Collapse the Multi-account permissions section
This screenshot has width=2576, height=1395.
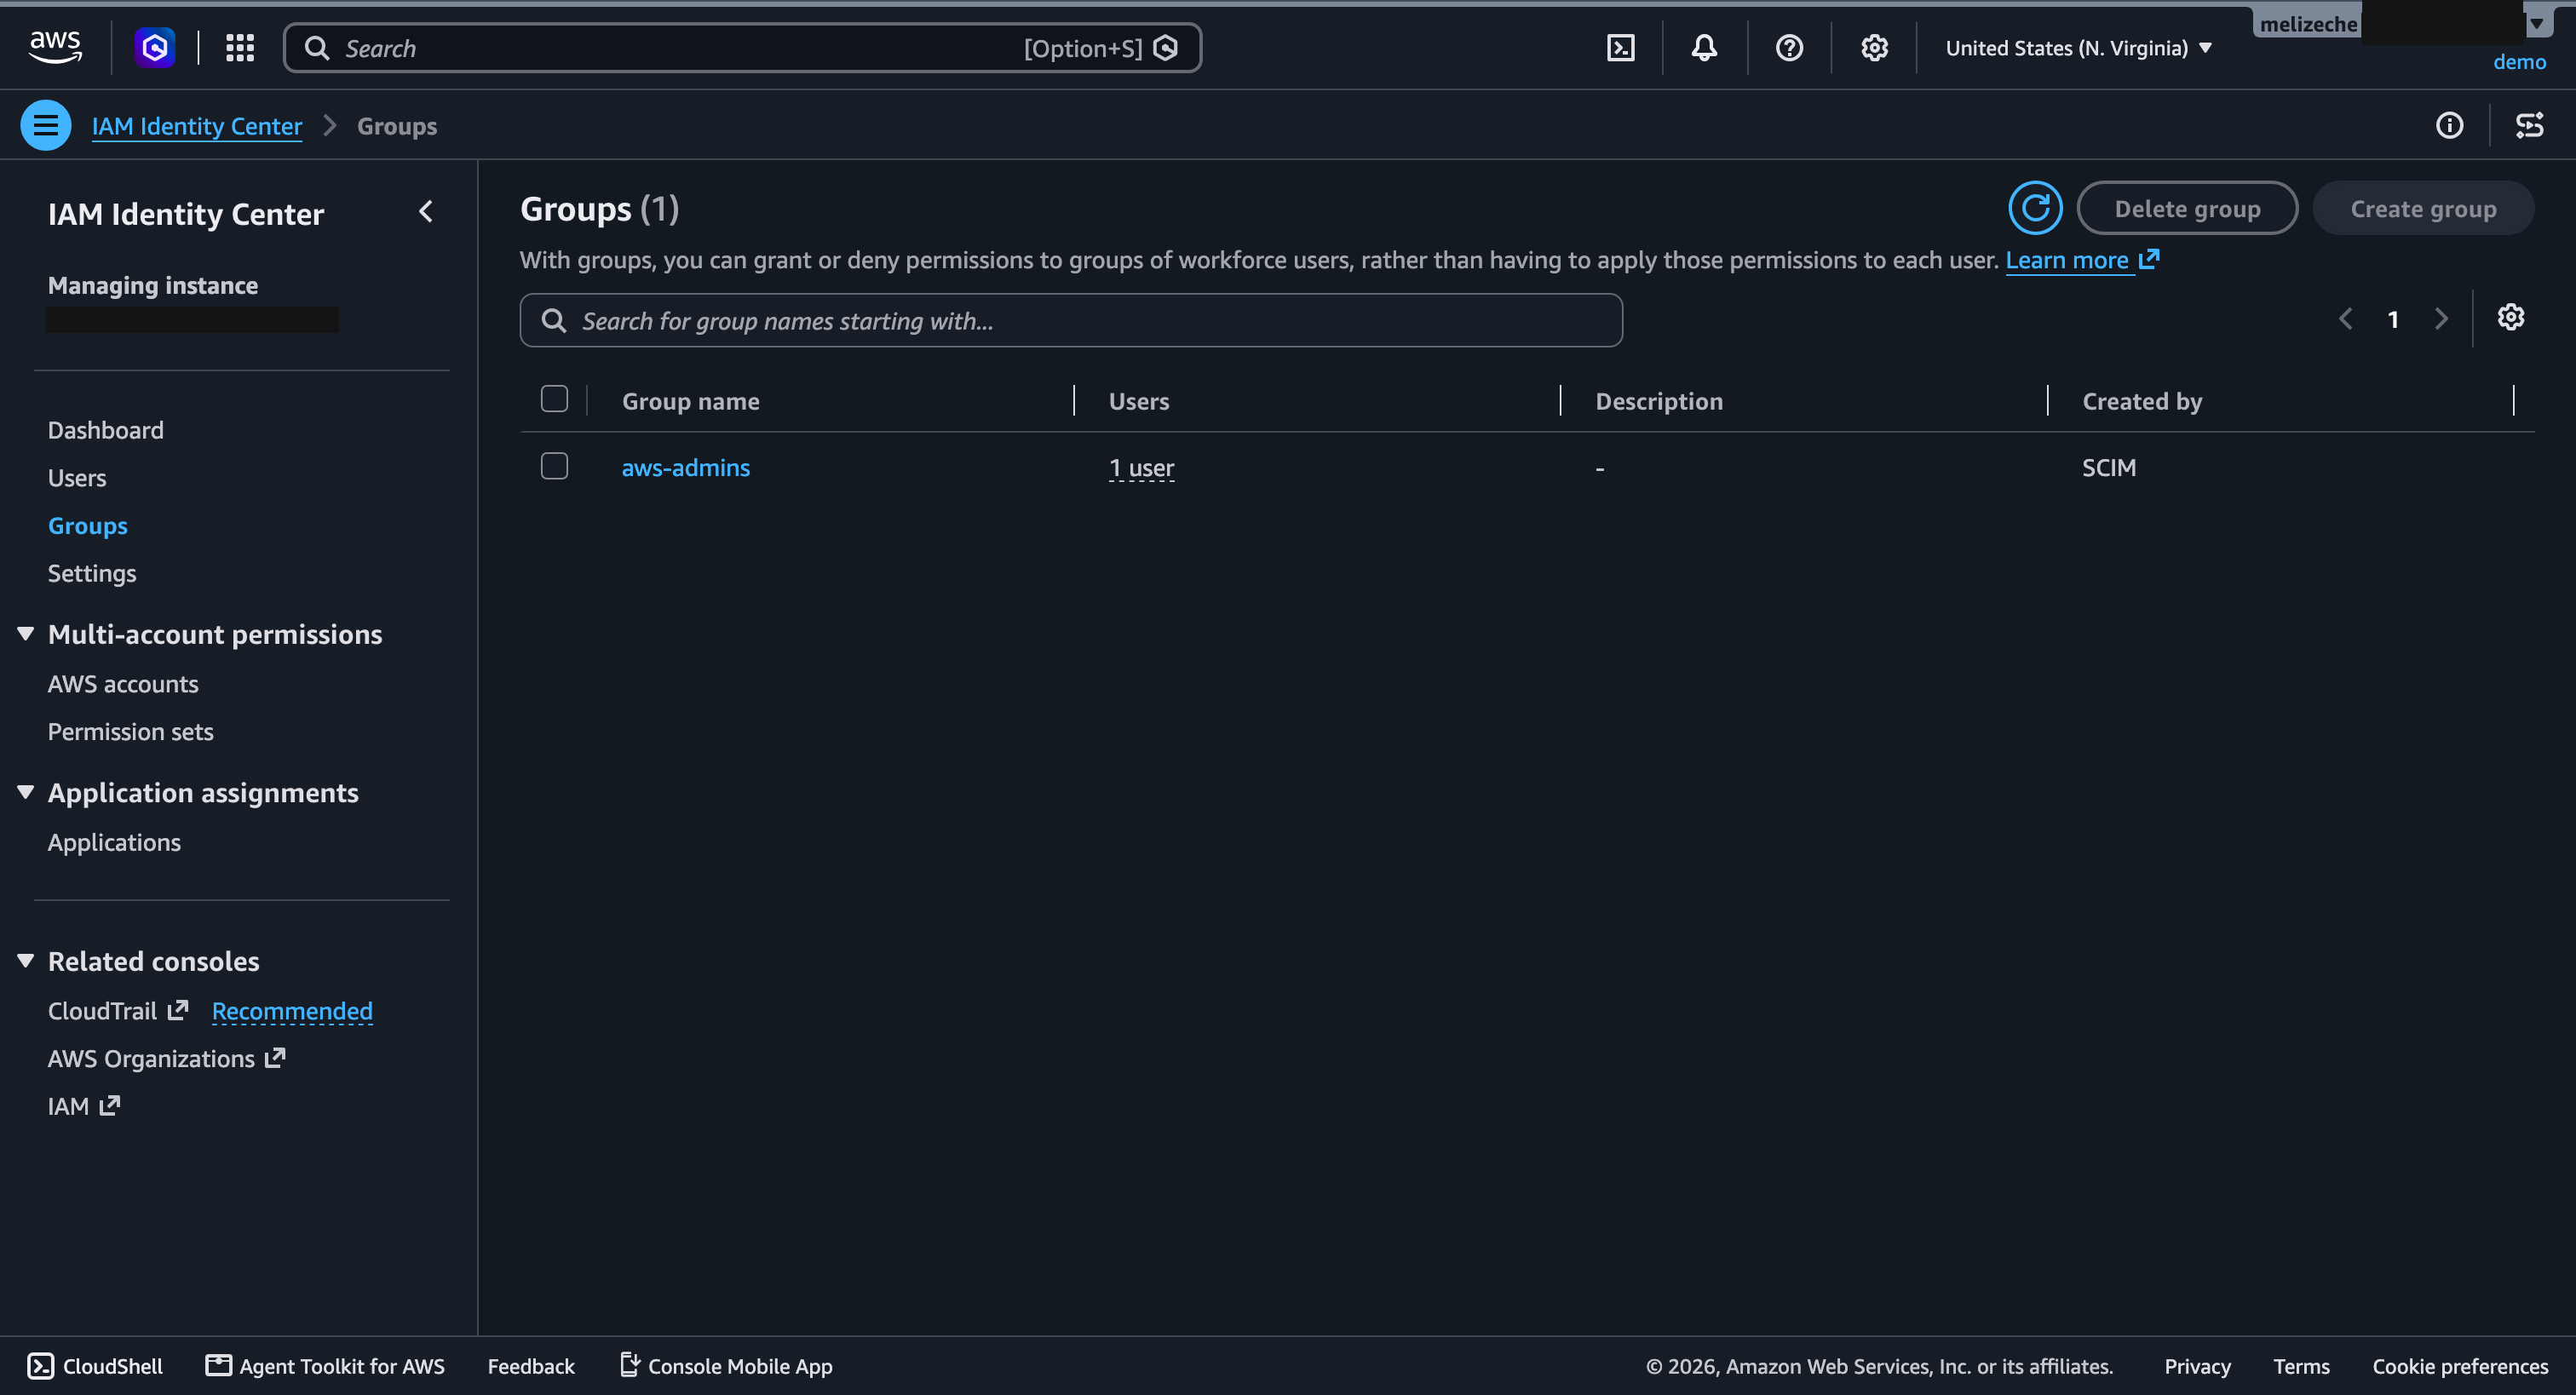tap(26, 634)
